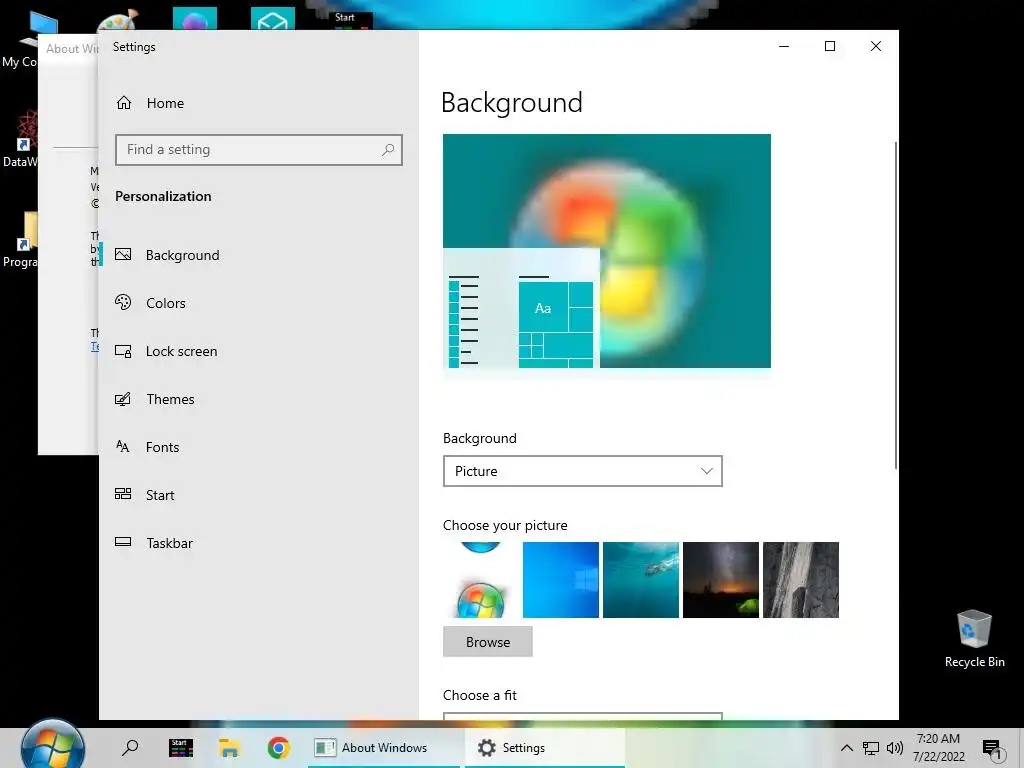Click the Start tiles icon in sidebar
This screenshot has height=768, width=1024.
(123, 494)
